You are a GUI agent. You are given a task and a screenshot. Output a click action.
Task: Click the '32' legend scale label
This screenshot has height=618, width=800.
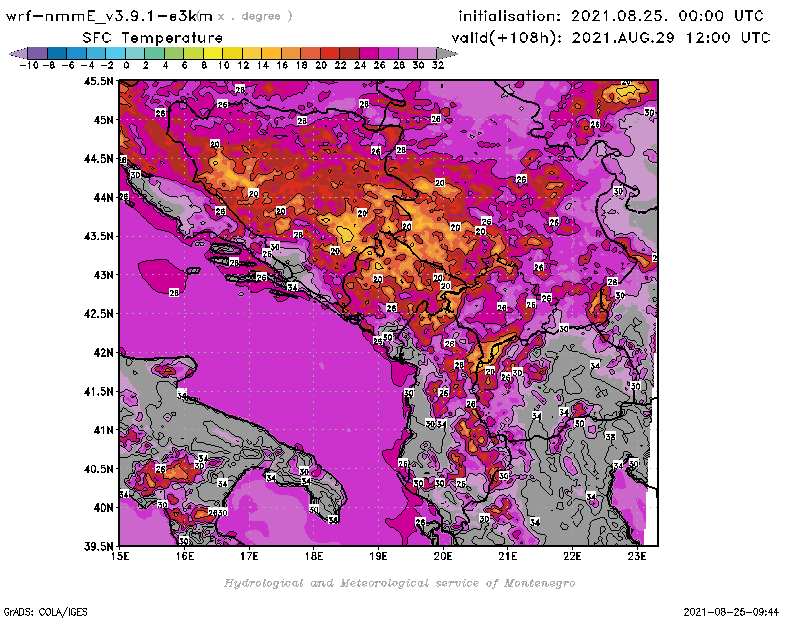438,65
